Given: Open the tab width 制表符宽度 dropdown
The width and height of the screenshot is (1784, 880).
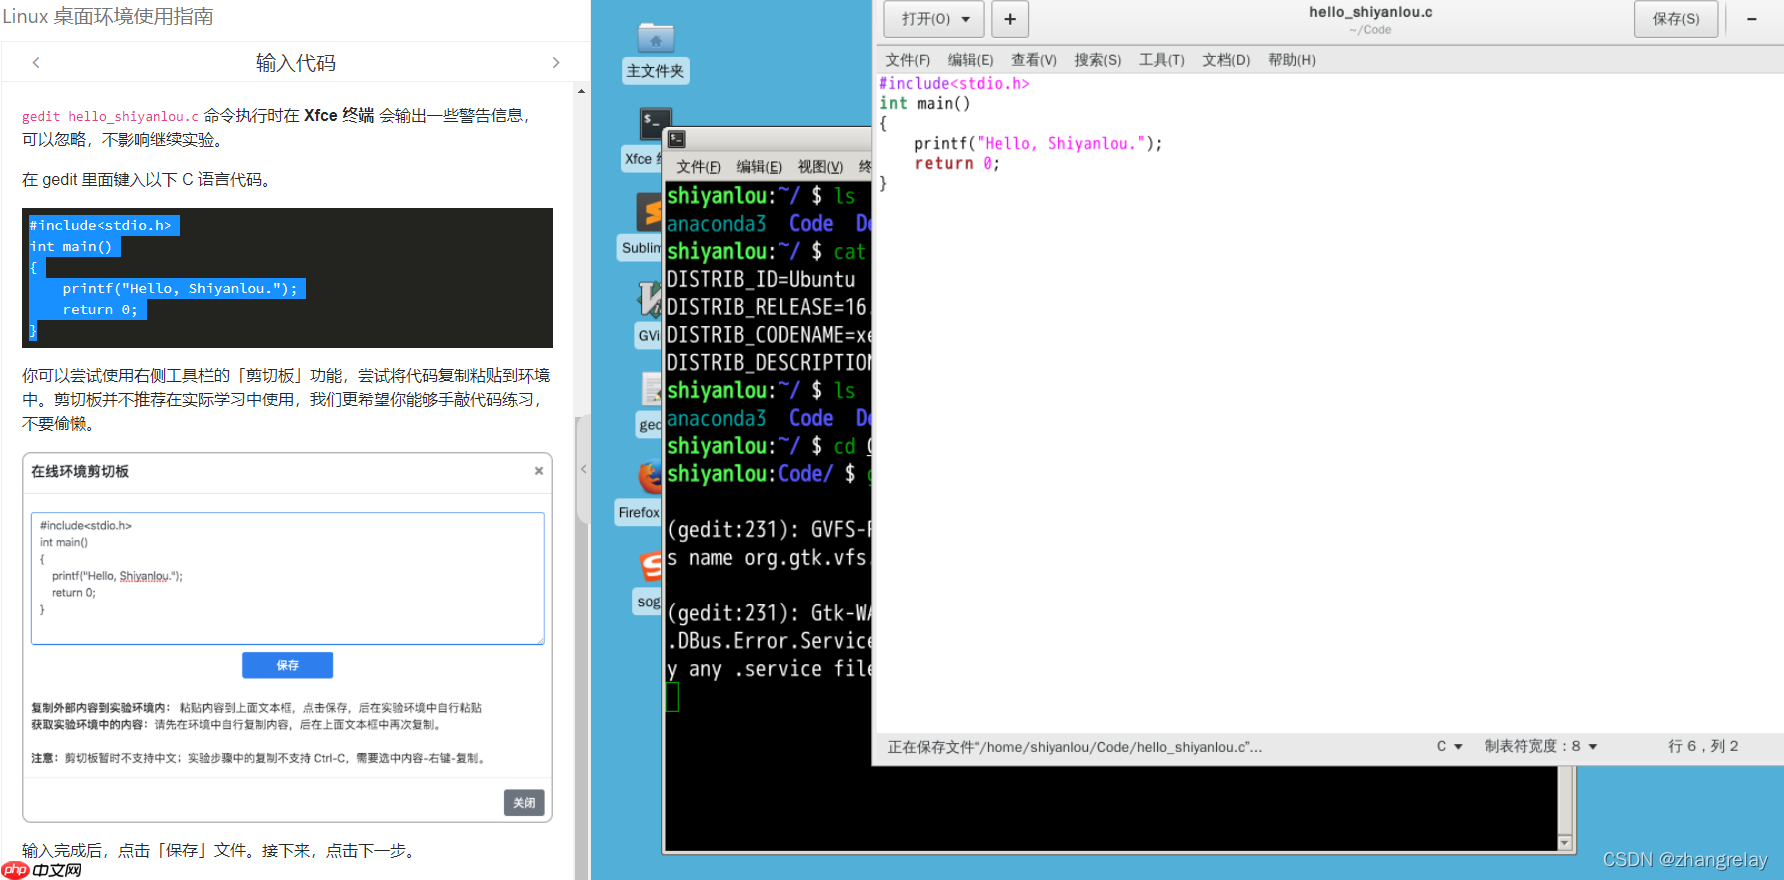Looking at the screenshot, I should (1540, 746).
